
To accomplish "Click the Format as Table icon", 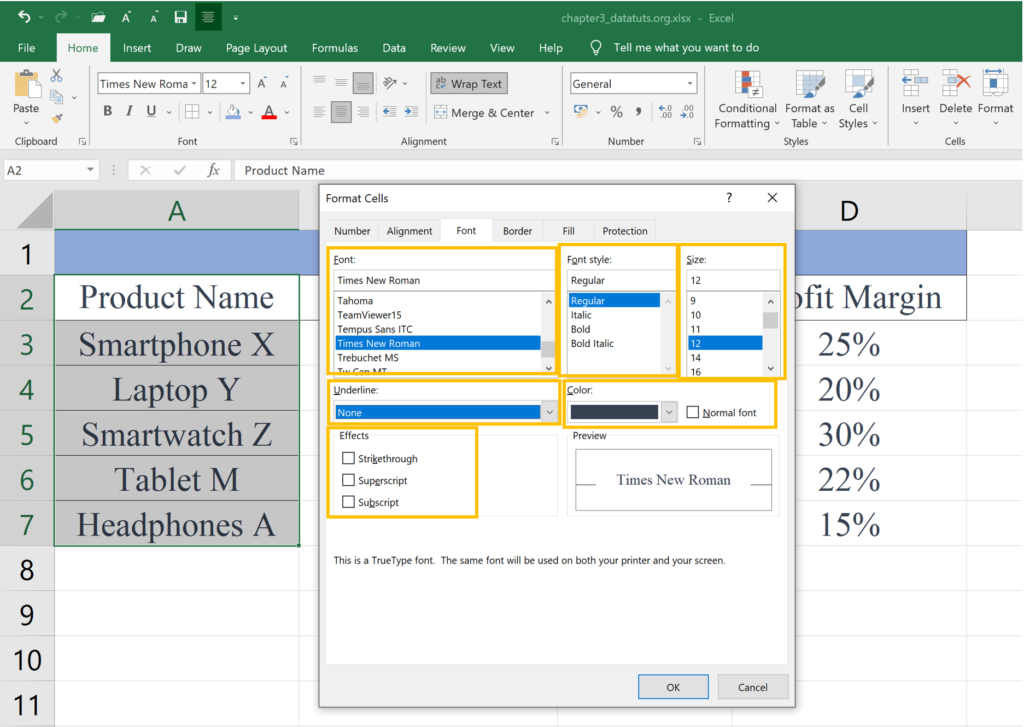I will tap(809, 85).
